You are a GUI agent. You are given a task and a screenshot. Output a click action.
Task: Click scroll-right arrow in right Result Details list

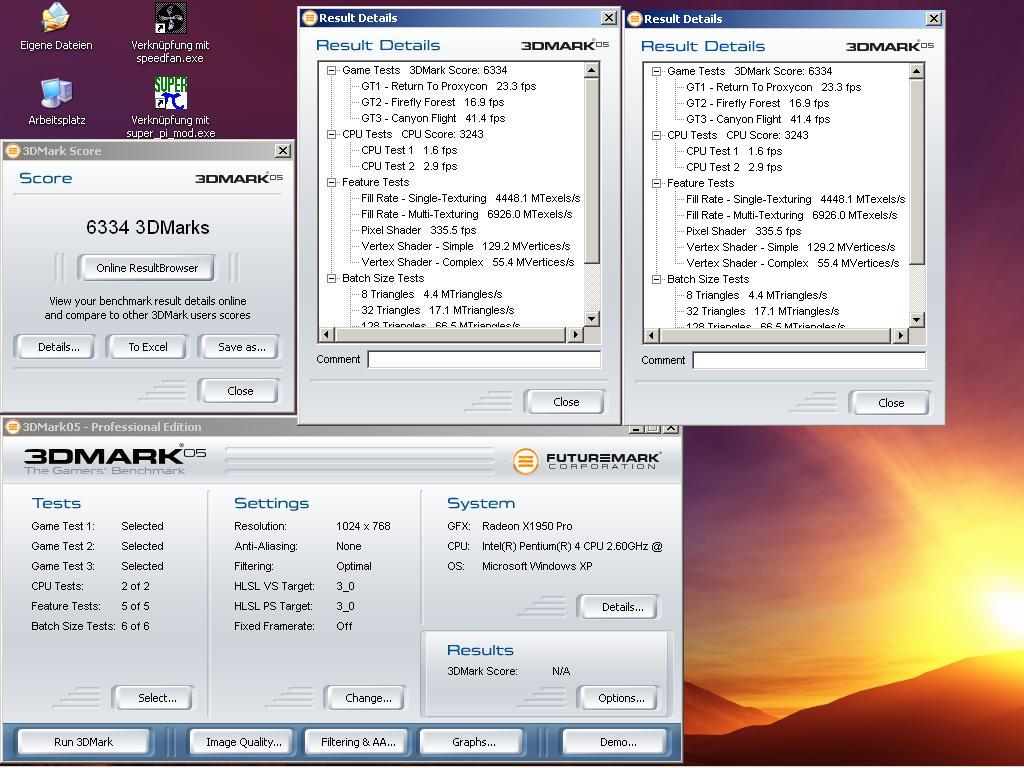click(900, 336)
